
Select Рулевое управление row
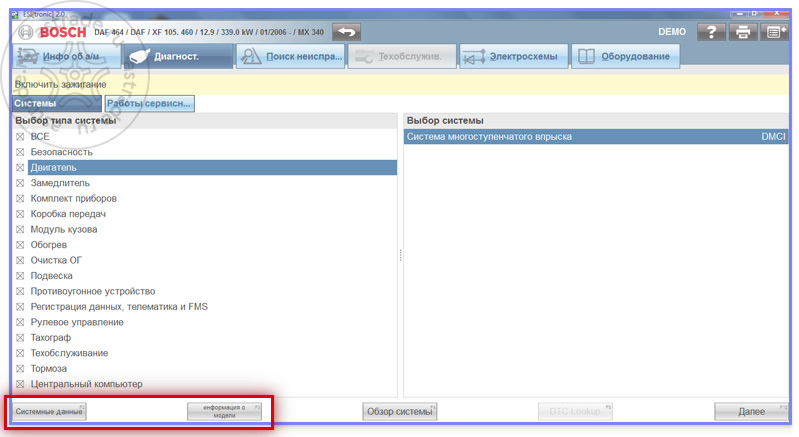click(212, 322)
